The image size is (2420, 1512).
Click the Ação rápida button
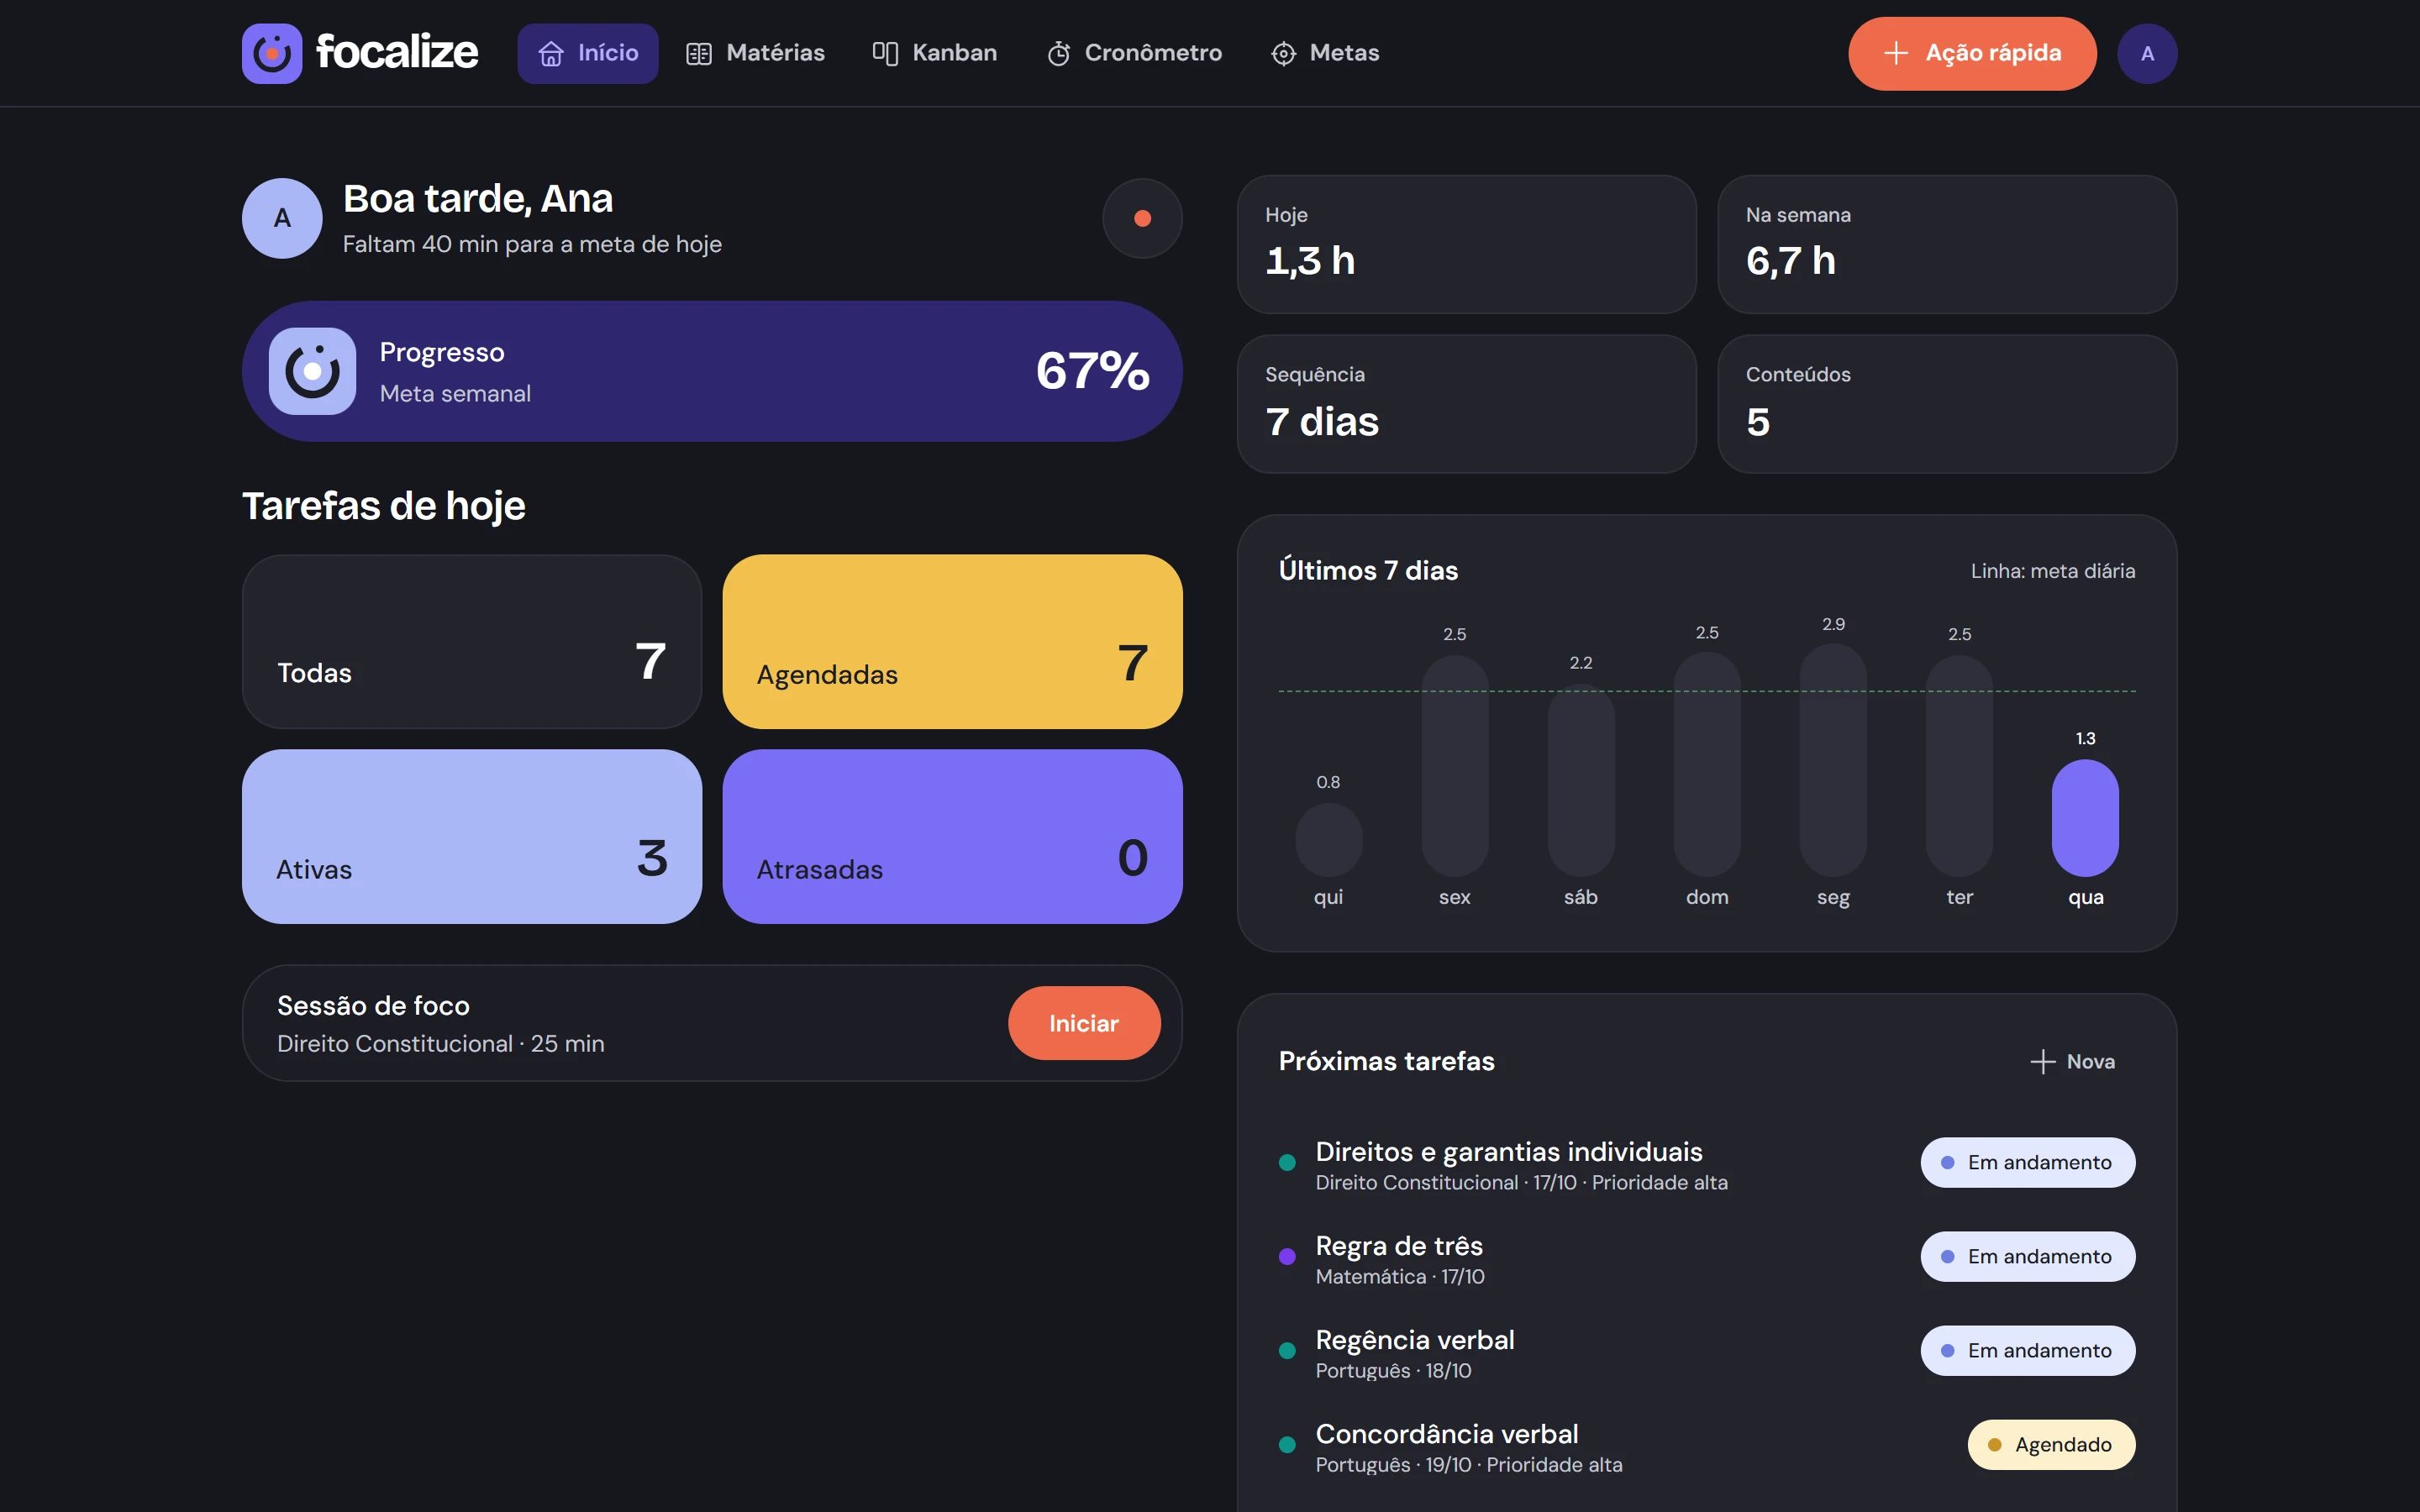pyautogui.click(x=1972, y=53)
